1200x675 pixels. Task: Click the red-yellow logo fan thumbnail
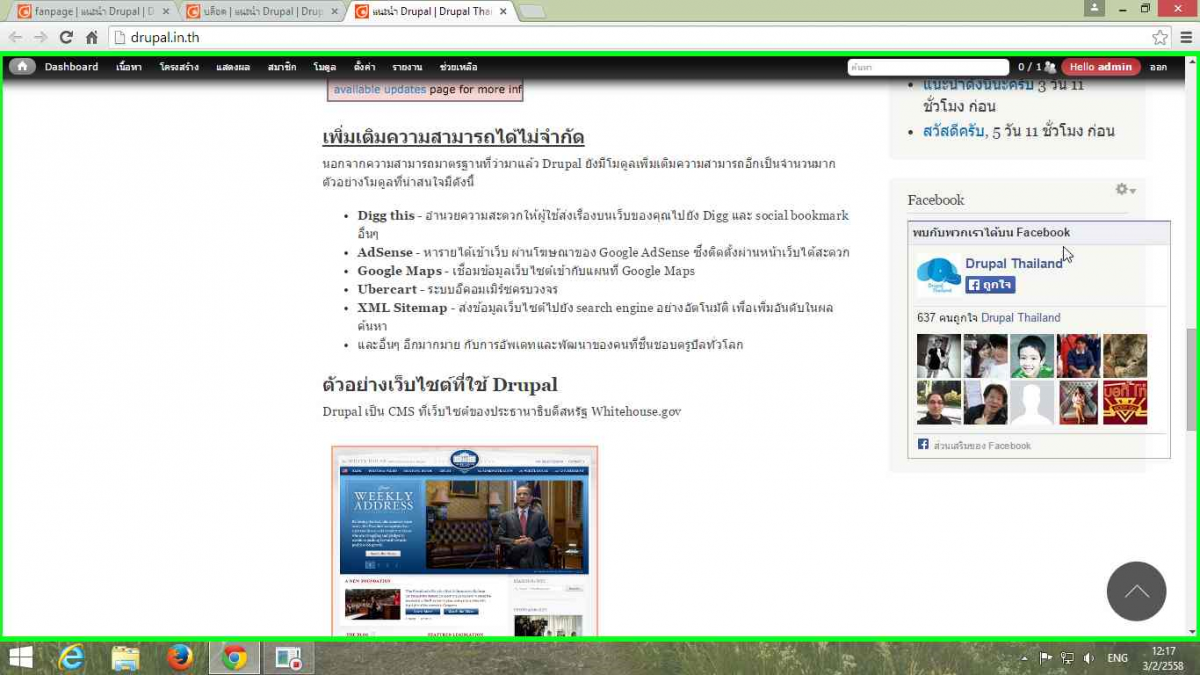1125,402
